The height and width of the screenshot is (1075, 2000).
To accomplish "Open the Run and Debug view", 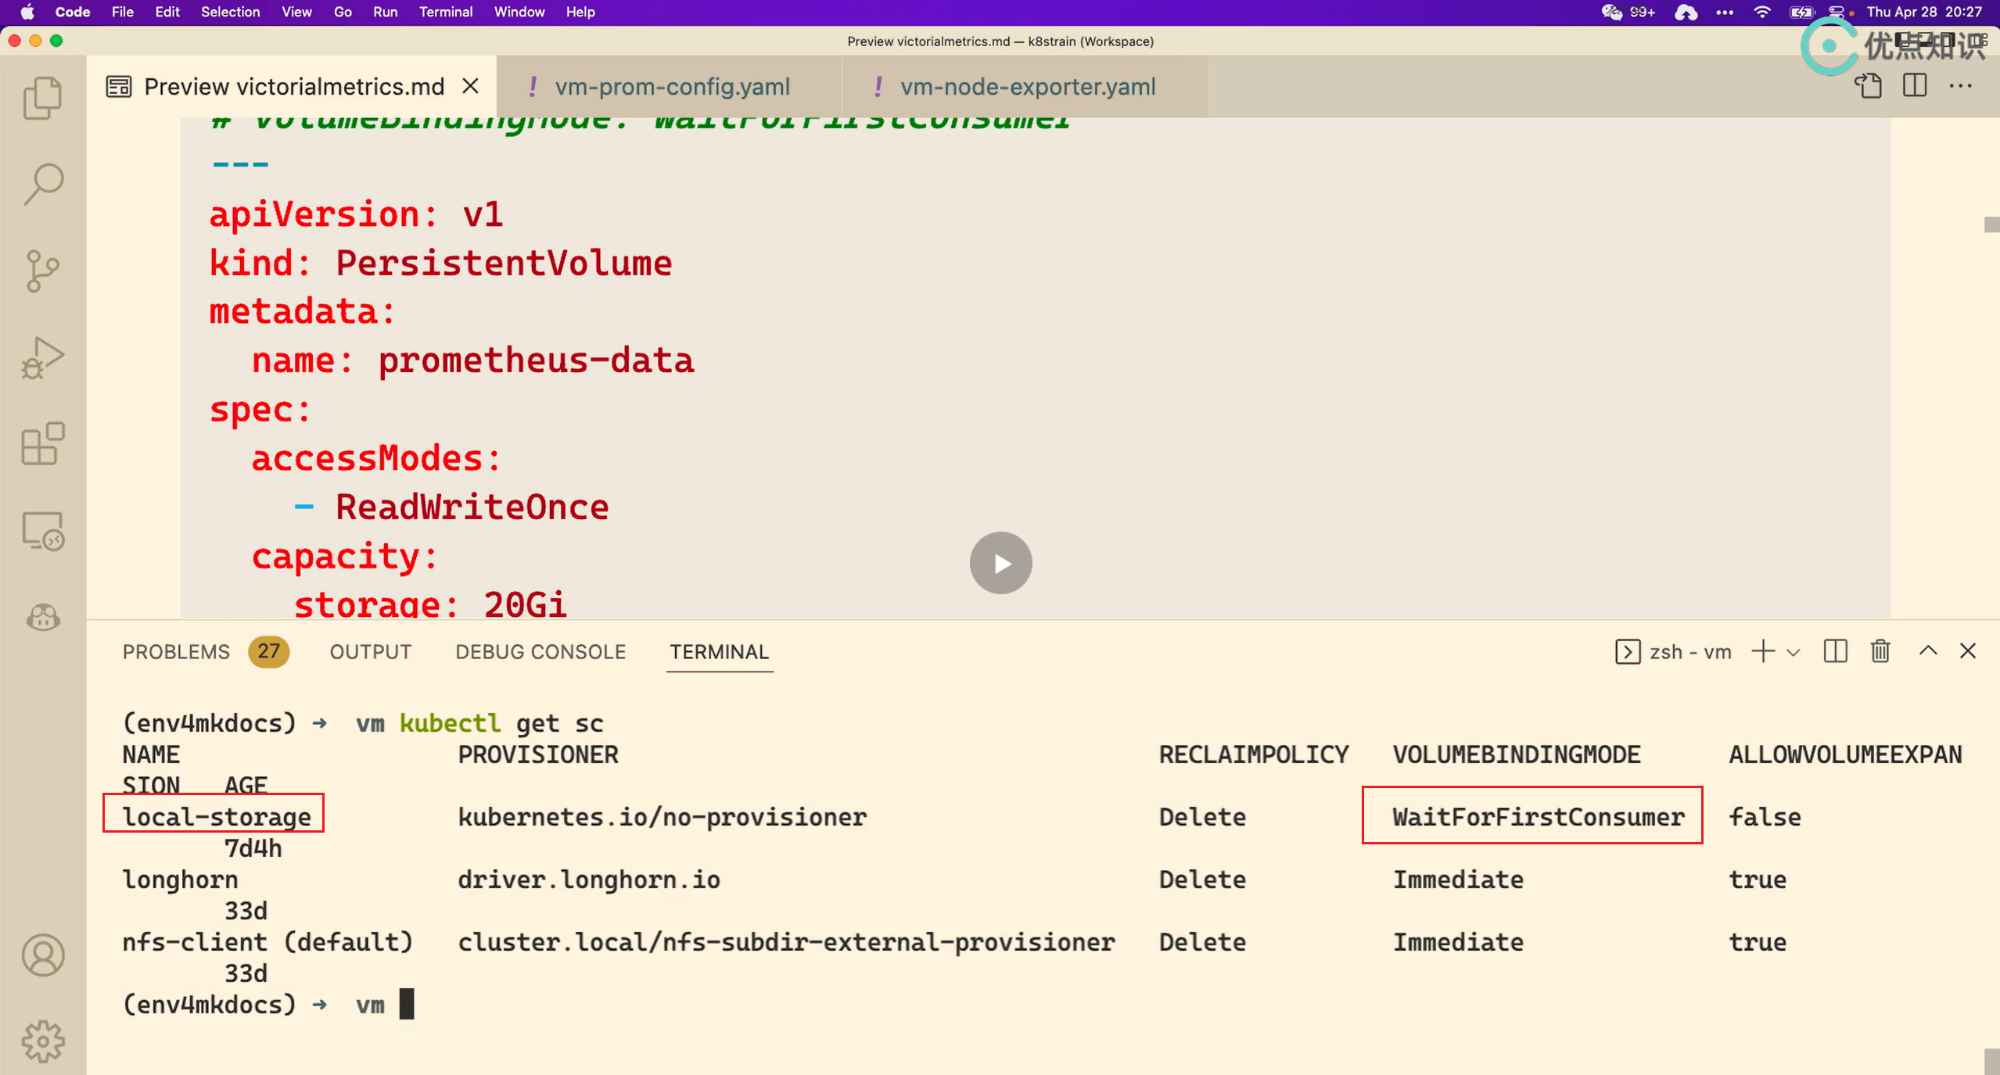I will 42,357.
